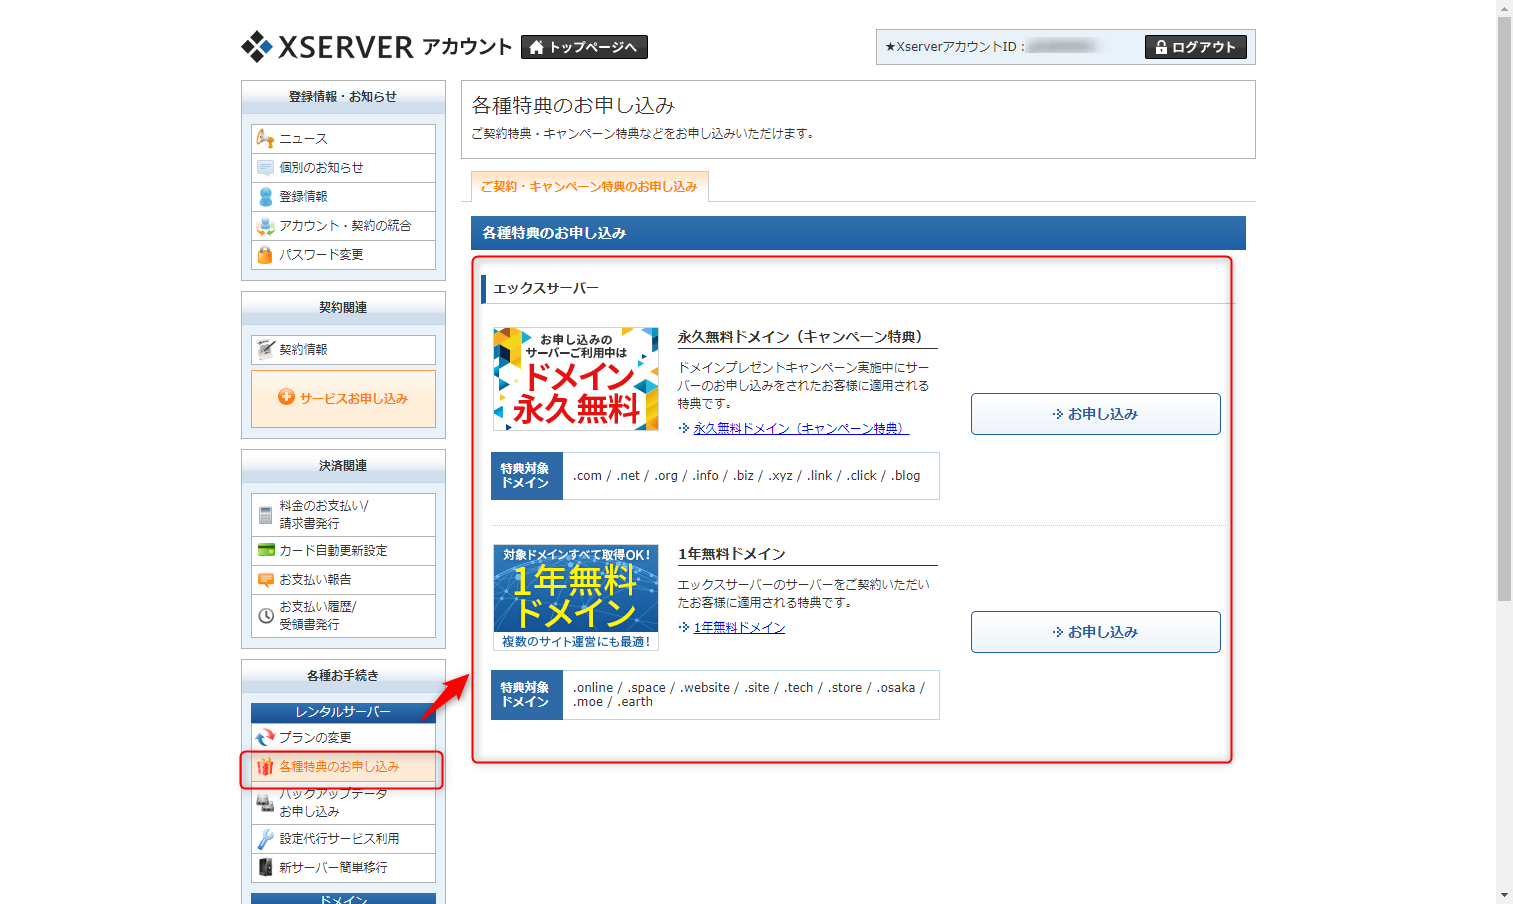Viewport: 1513px width, 904px height.
Task: Select アカウント・契約の統合 in sidebar
Action: 343,226
